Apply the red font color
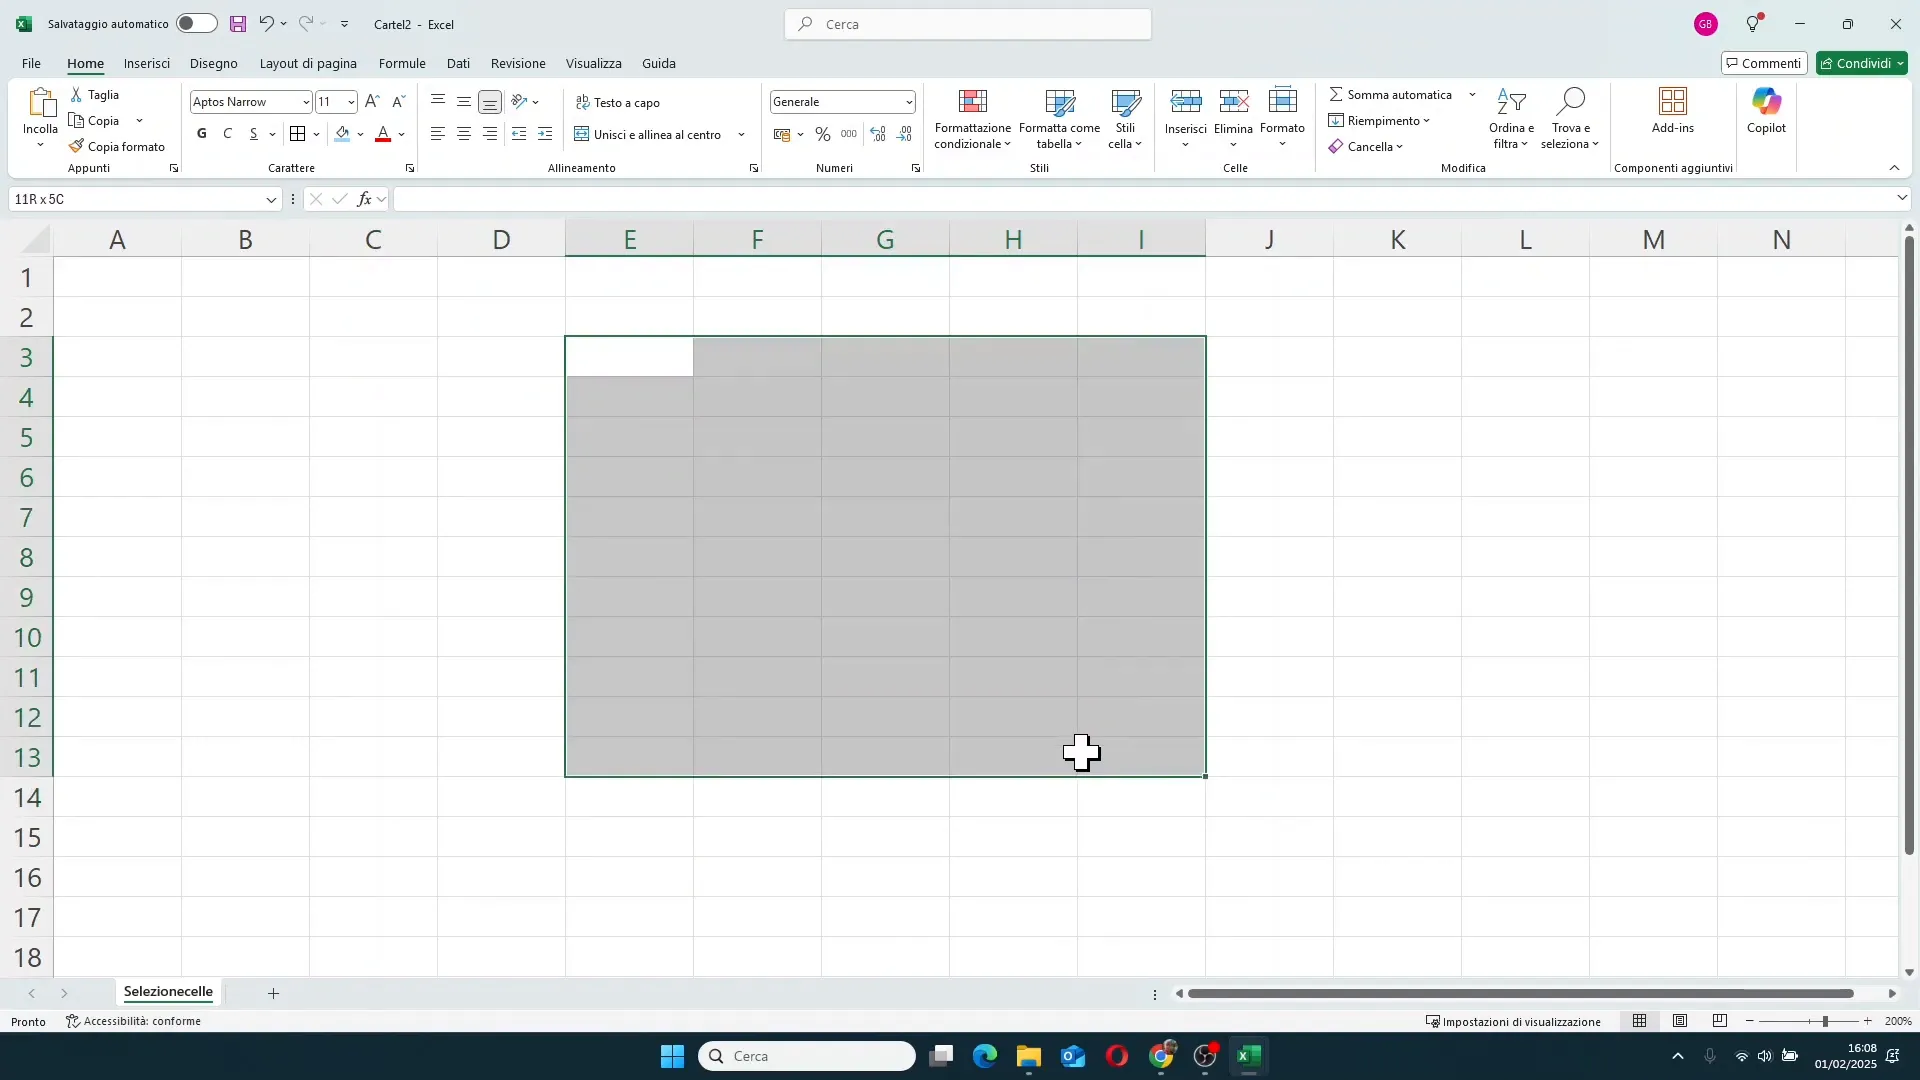Image resolution: width=1920 pixels, height=1080 pixels. tap(383, 134)
